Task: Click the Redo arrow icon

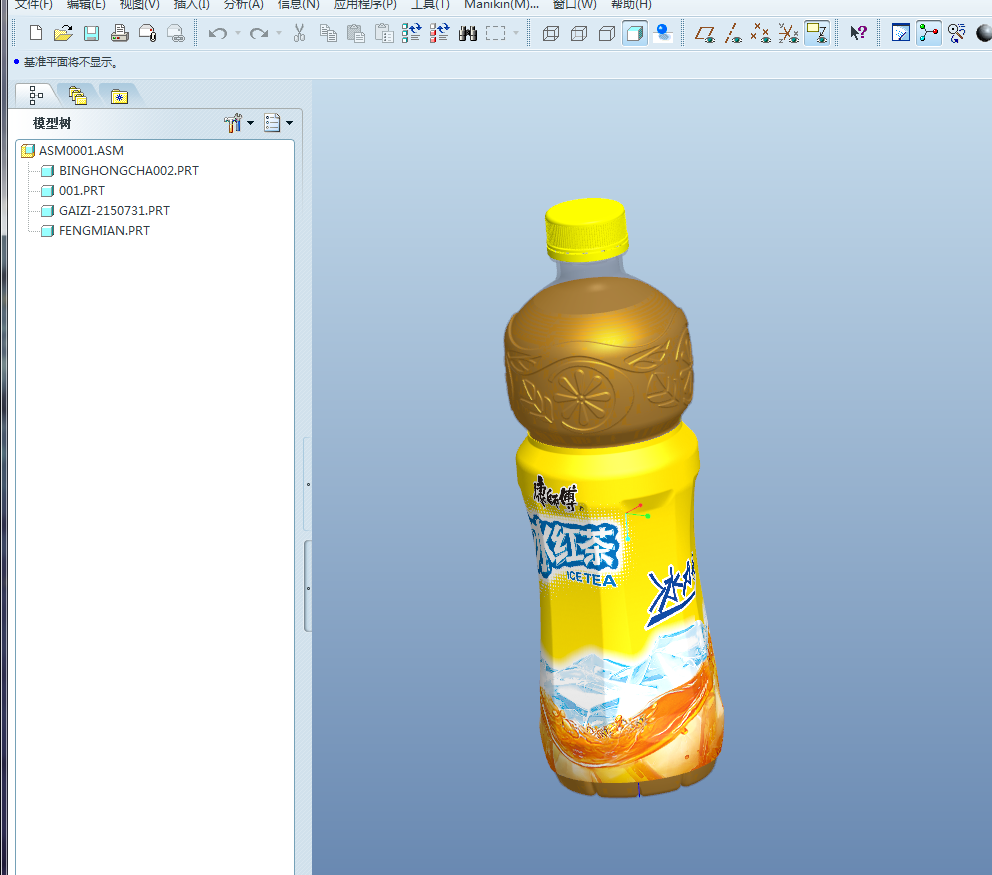Action: (259, 33)
